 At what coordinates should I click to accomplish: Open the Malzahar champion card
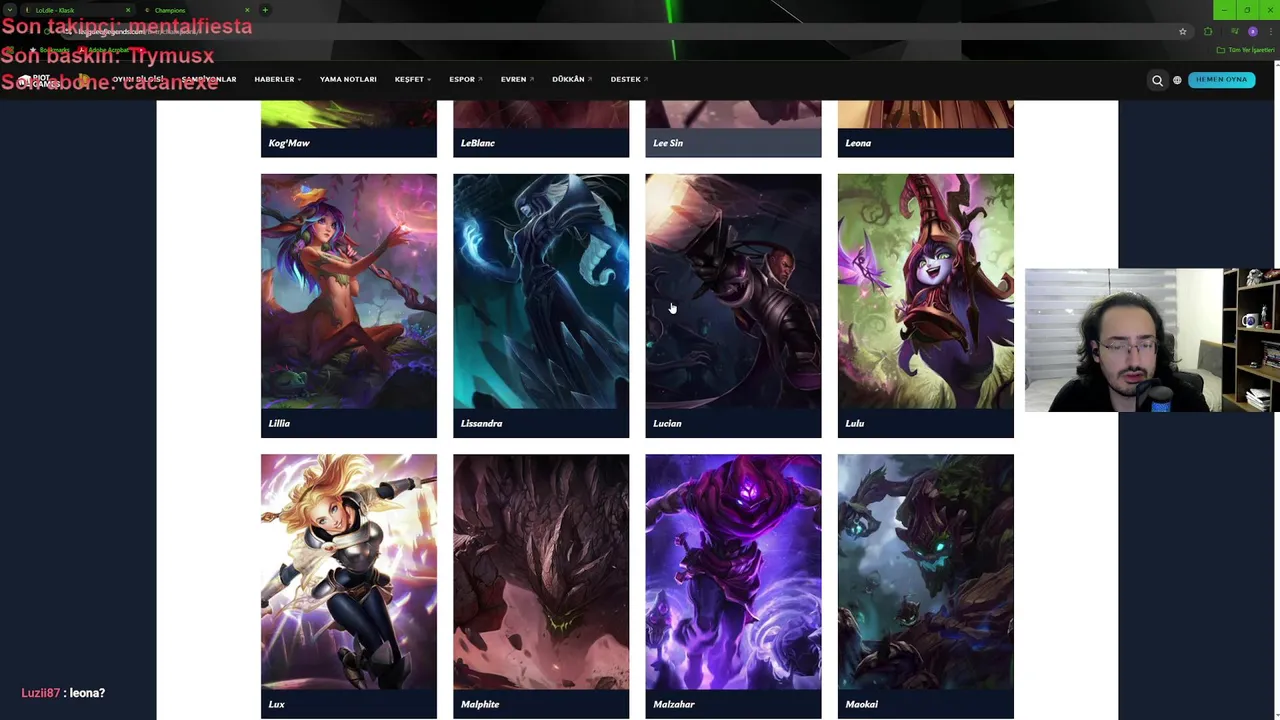pos(733,587)
